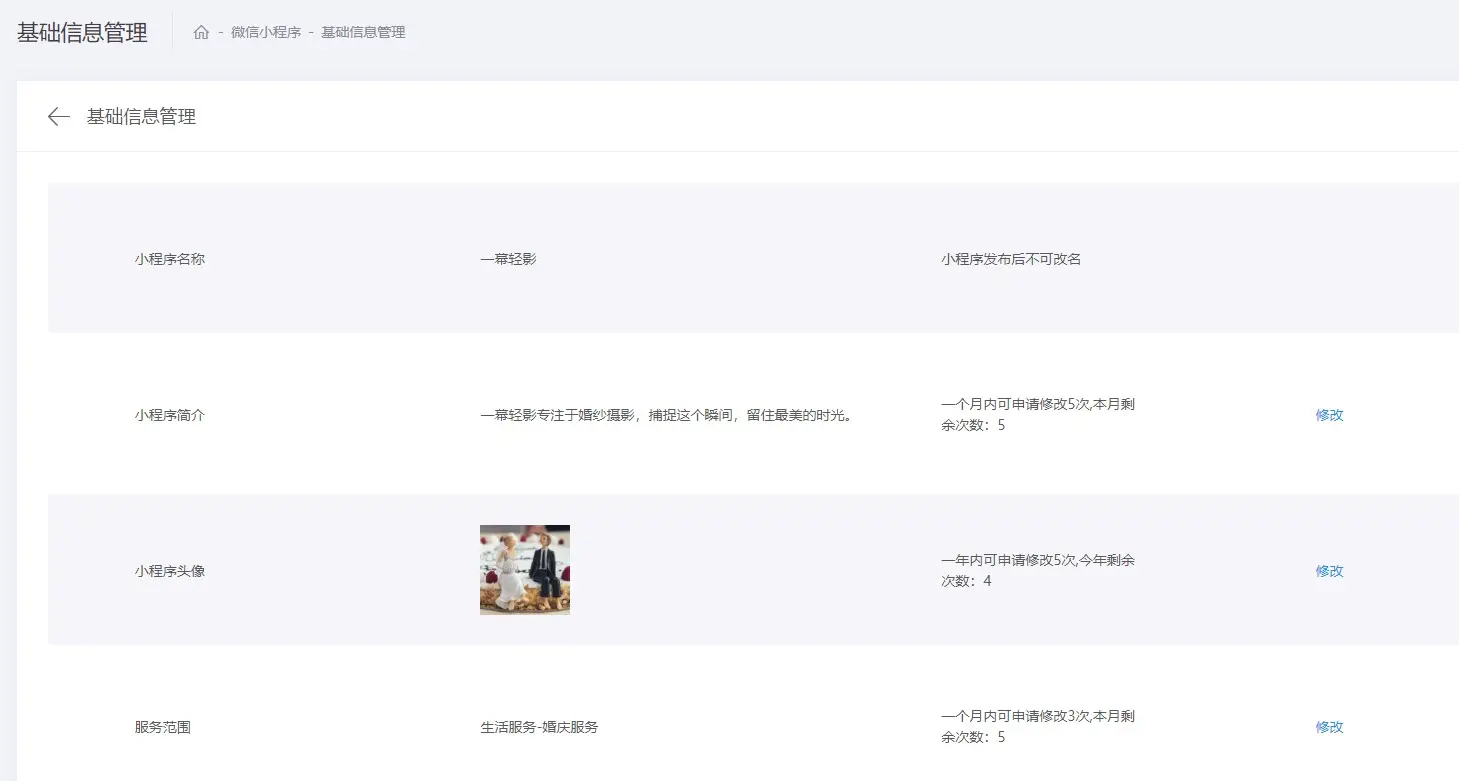
Task: Click the 小程序名称 row label
Action: (x=170, y=259)
